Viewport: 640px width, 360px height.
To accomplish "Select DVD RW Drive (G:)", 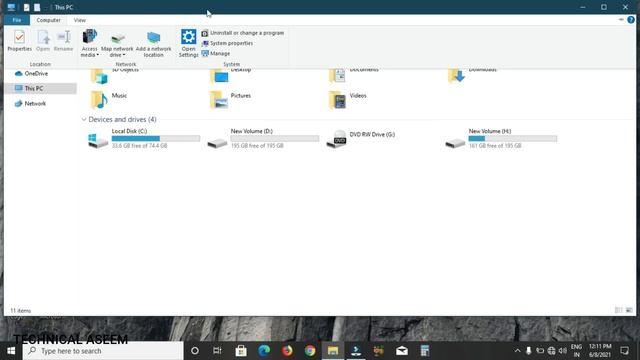I will 361,138.
